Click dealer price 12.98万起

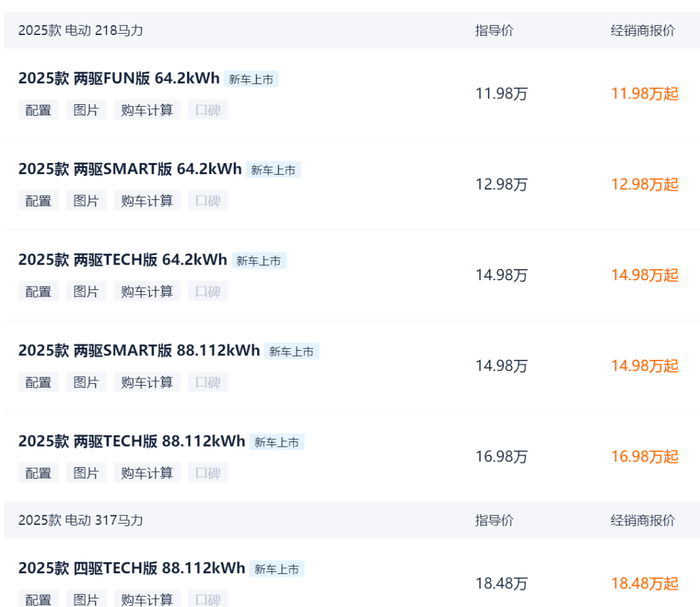[x=644, y=184]
